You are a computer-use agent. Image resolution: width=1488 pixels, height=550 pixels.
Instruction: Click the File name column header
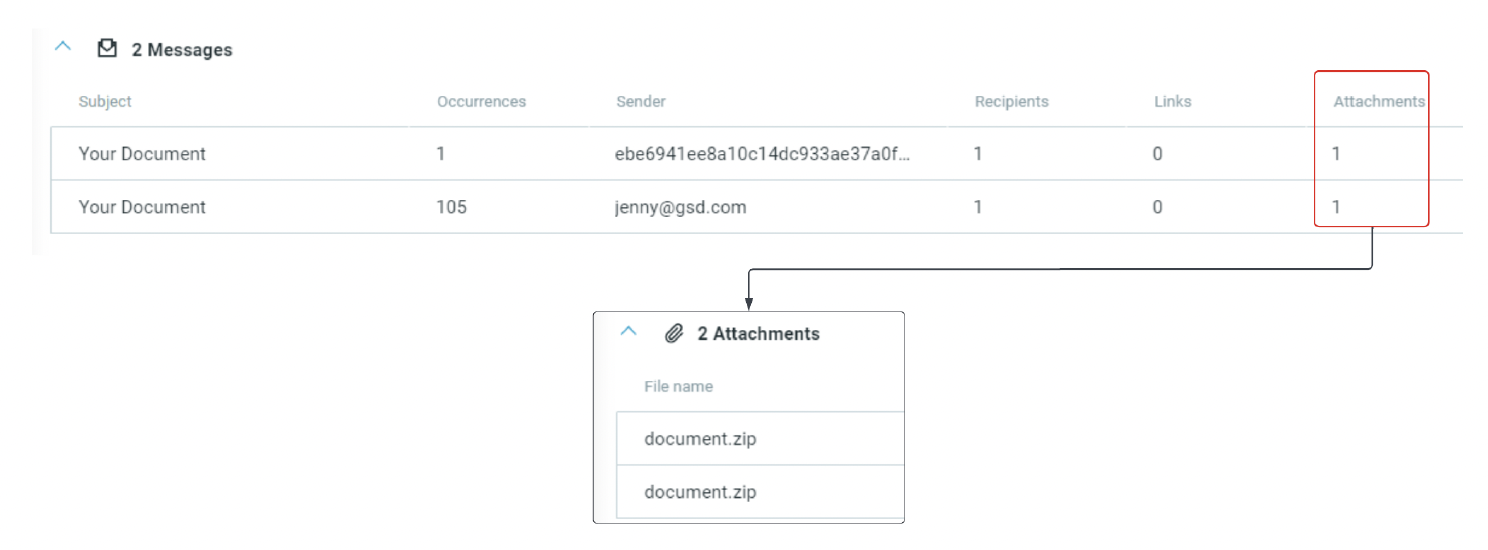pos(678,386)
